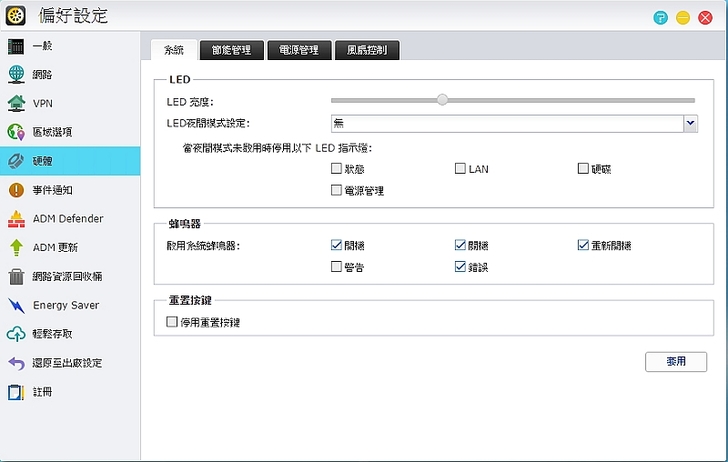Select the 事件通知 alert icon
Viewport: 728px width, 462px height.
(x=16, y=190)
